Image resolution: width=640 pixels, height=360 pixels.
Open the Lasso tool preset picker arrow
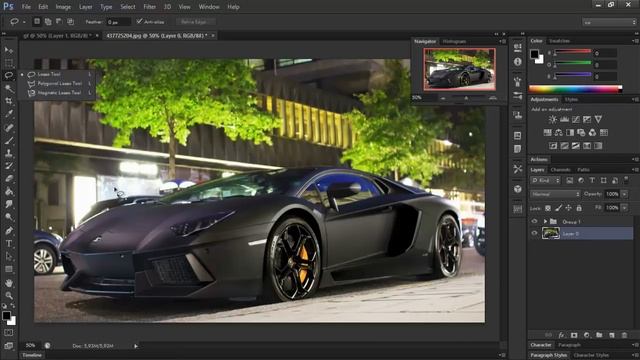pos(24,22)
